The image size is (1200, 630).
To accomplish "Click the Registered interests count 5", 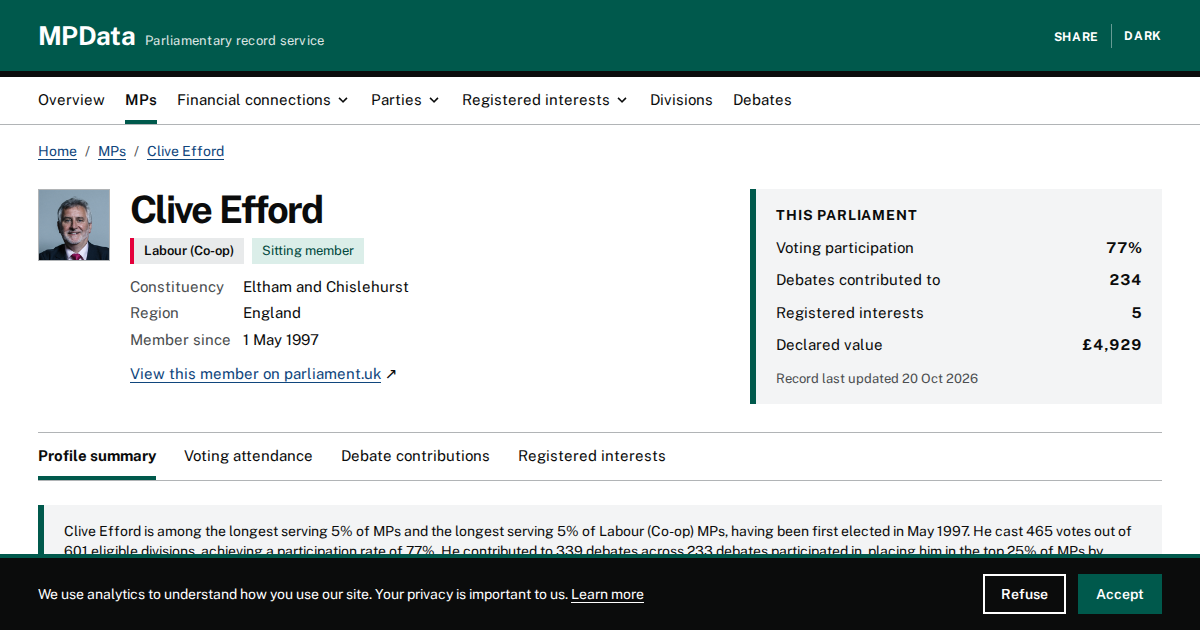I will [1136, 313].
